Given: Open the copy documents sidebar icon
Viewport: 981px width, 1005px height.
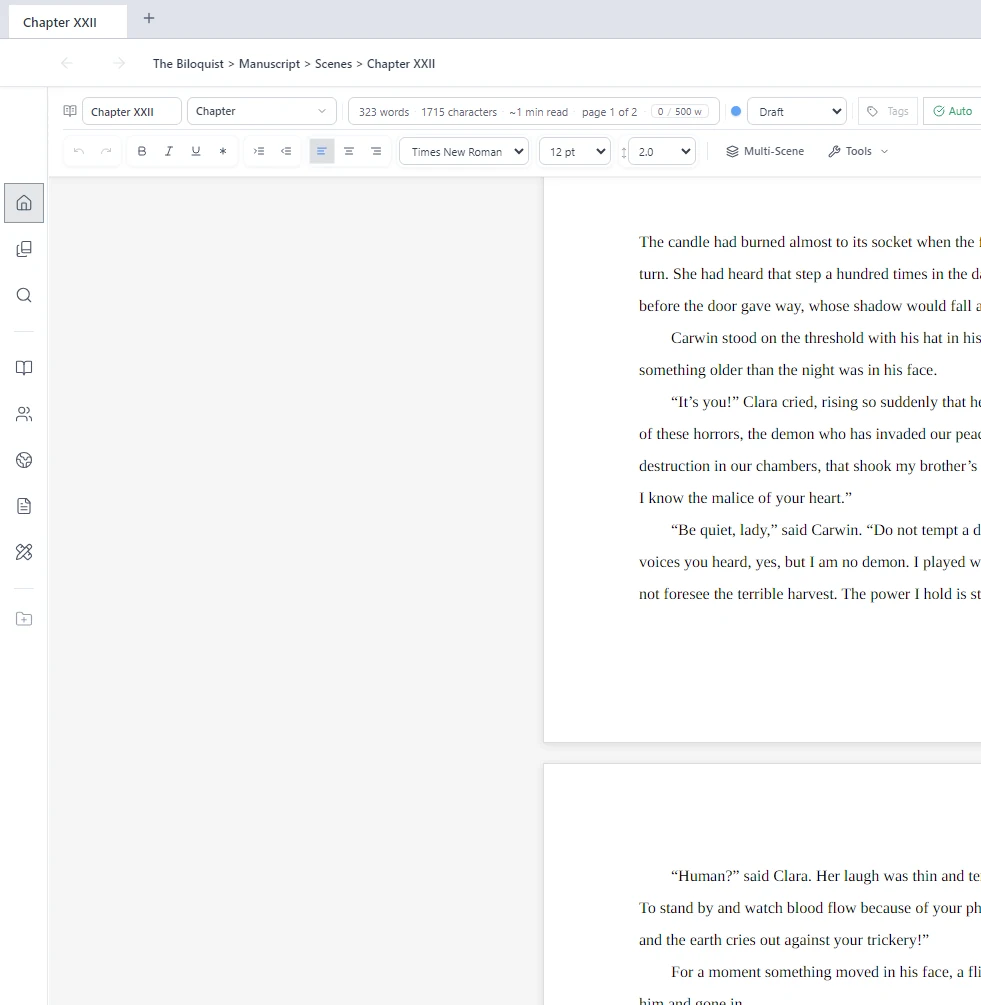Looking at the screenshot, I should coord(24,249).
